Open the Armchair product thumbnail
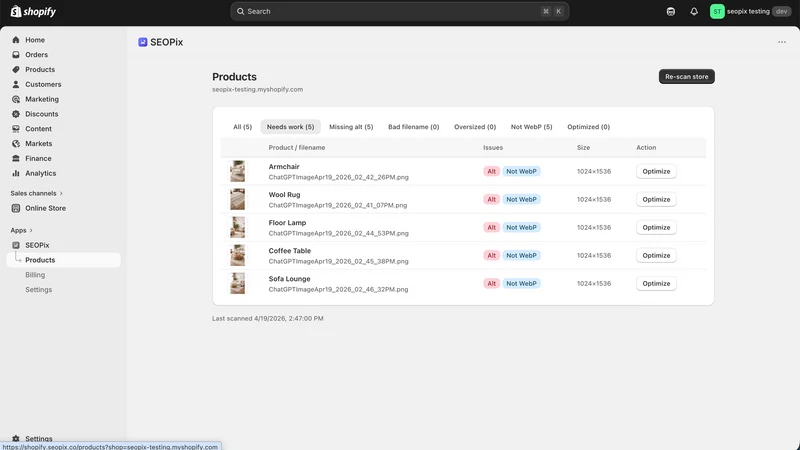The width and height of the screenshot is (800, 450). pyautogui.click(x=237, y=171)
